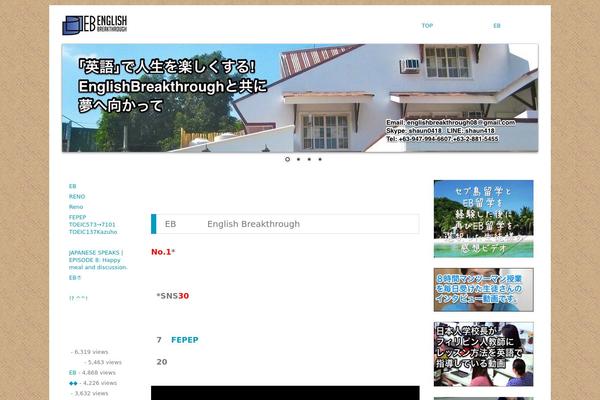Screen dimensions: 600x400
Task: Click the '*SNS30' text line
Action: 173,296
